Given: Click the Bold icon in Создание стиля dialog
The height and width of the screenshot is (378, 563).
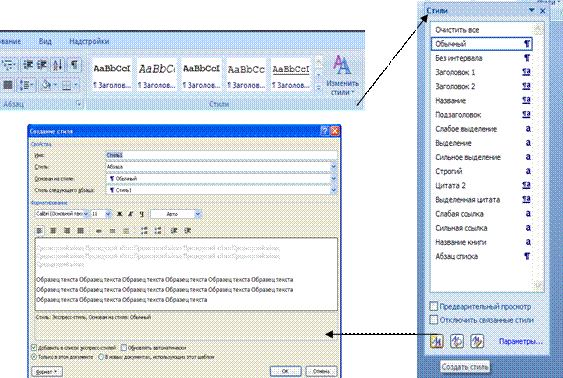Looking at the screenshot, I should (x=120, y=214).
